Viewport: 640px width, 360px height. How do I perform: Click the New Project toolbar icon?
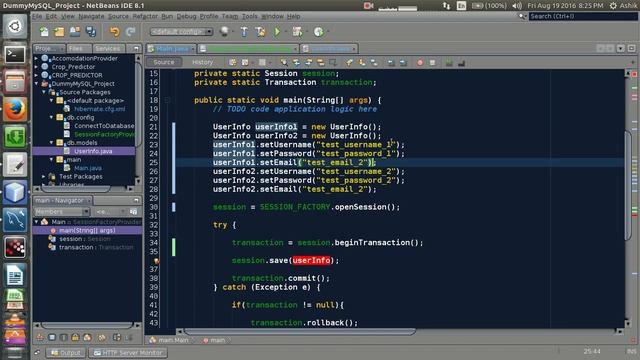tap(60, 31)
